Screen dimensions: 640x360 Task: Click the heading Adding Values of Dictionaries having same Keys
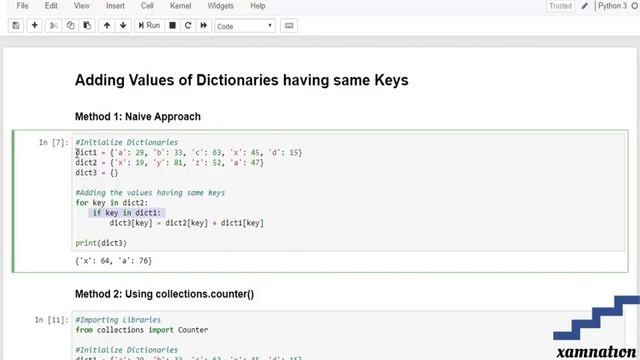242,80
